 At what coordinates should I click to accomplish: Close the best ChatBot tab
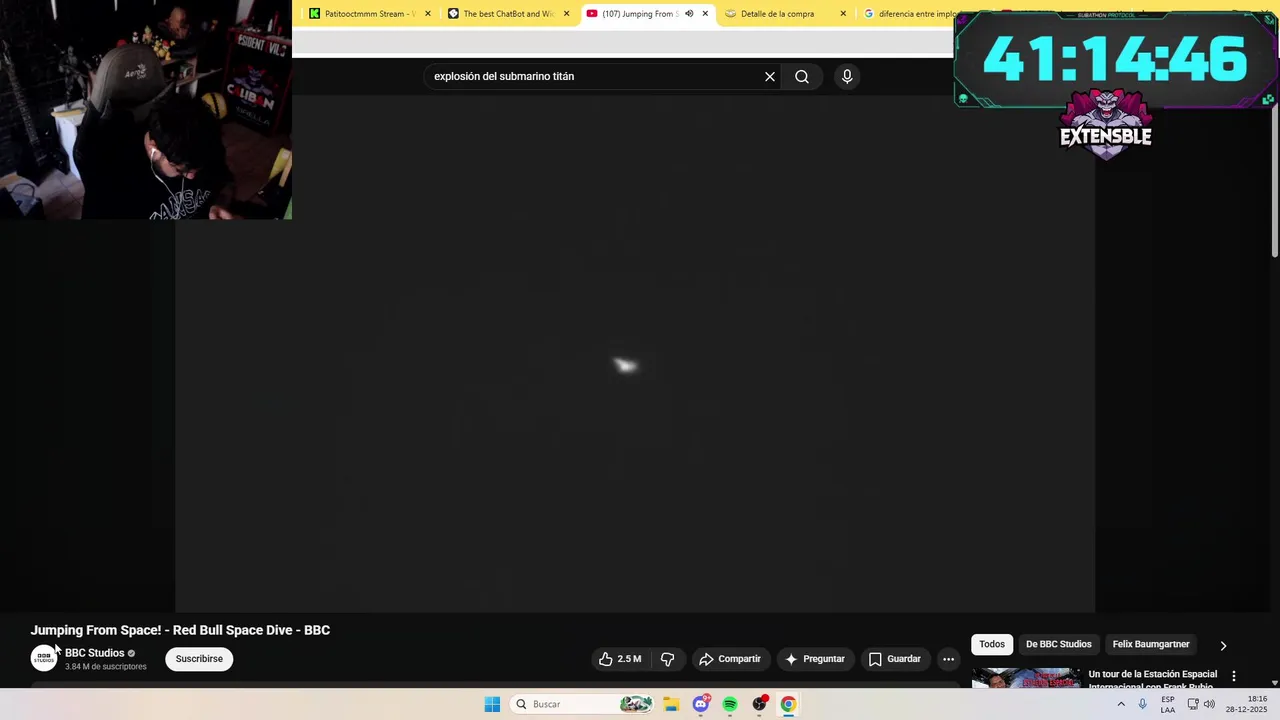pyautogui.click(x=566, y=14)
